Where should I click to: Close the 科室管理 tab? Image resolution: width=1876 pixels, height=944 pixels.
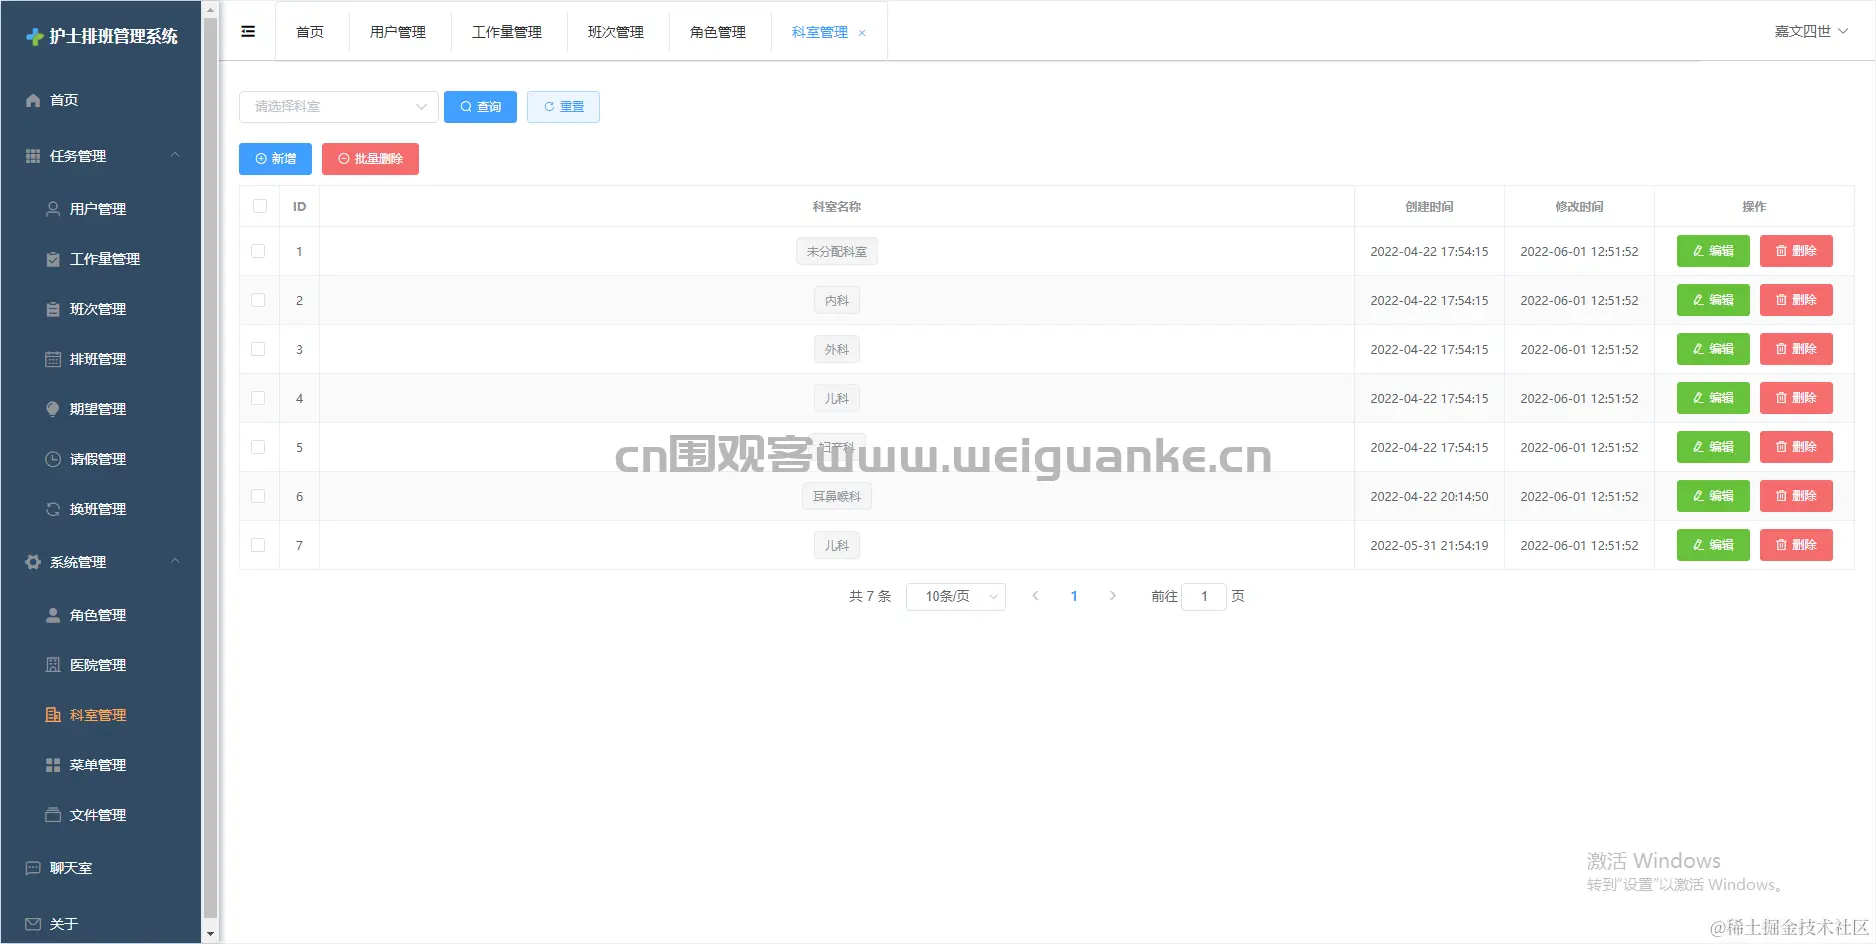point(862,33)
